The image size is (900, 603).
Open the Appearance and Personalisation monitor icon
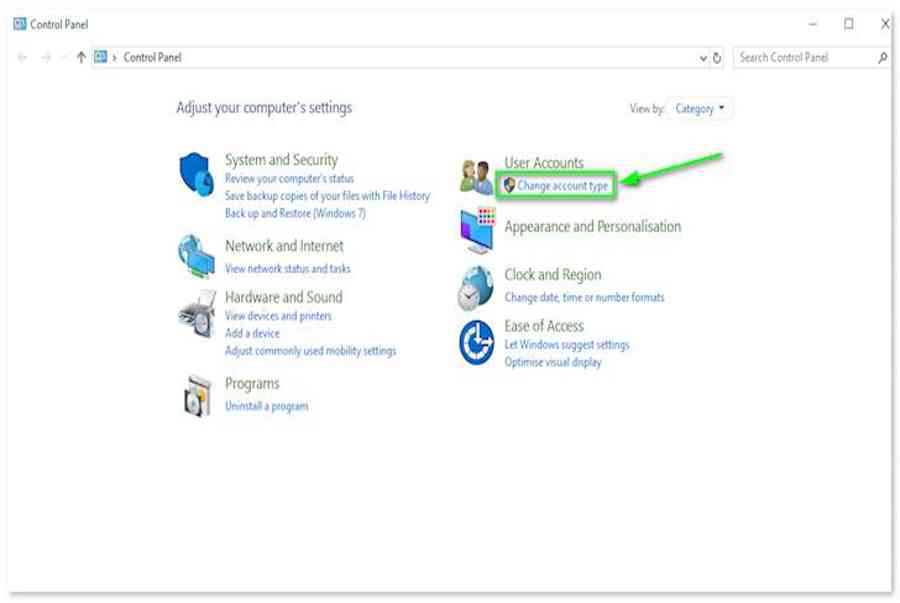tap(478, 231)
